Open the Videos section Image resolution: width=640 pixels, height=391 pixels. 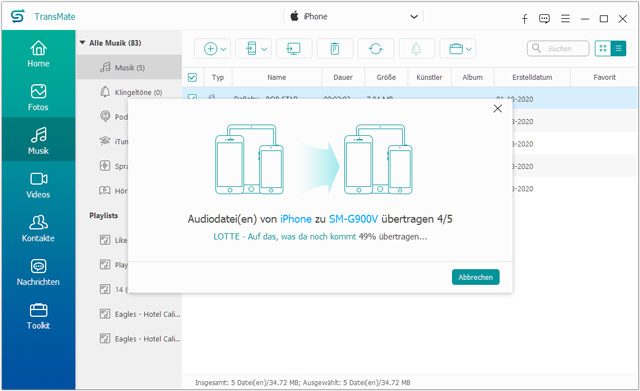[x=38, y=185]
